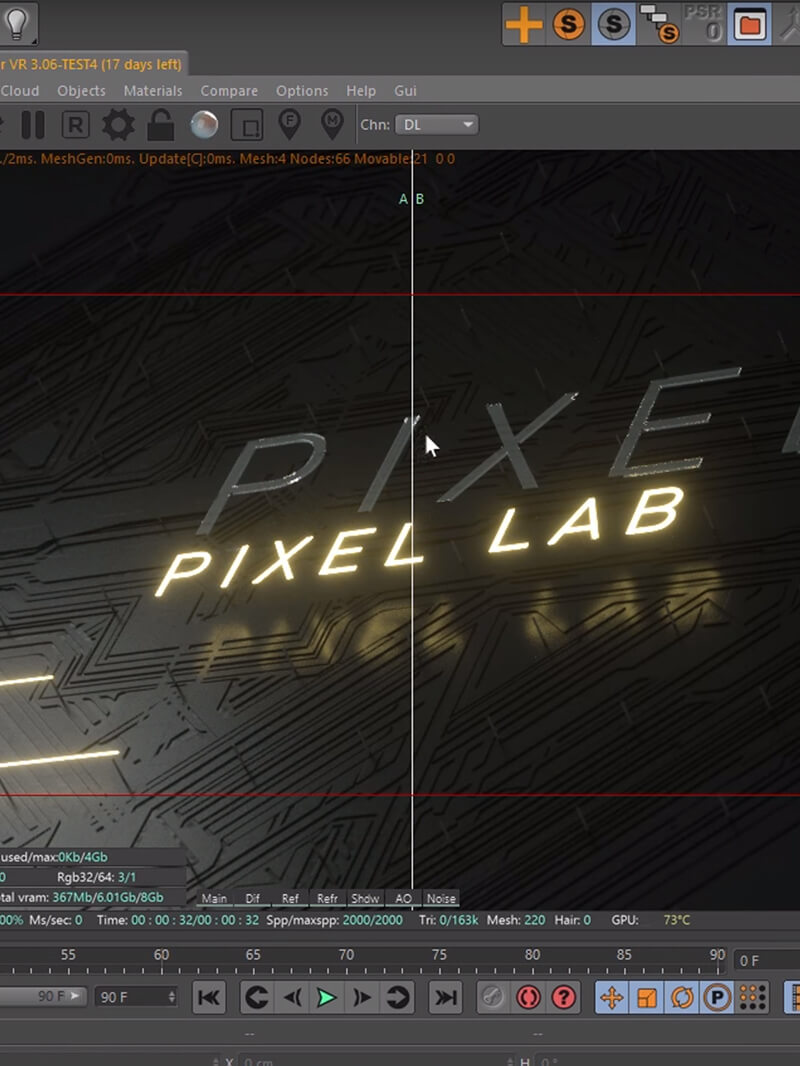Jump to frame 60 on the timeline ruler
Image resolution: width=800 pixels, height=1066 pixels.
pos(161,955)
